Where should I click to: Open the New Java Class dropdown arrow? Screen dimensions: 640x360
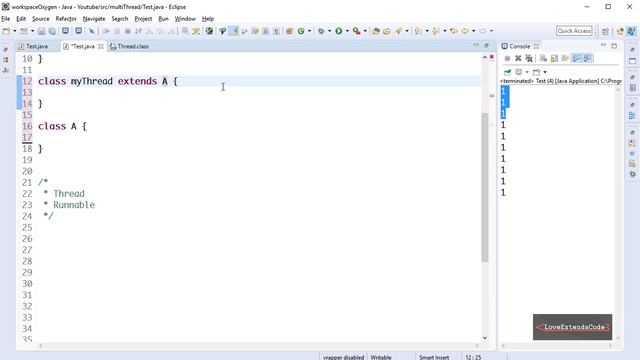[x=309, y=31]
